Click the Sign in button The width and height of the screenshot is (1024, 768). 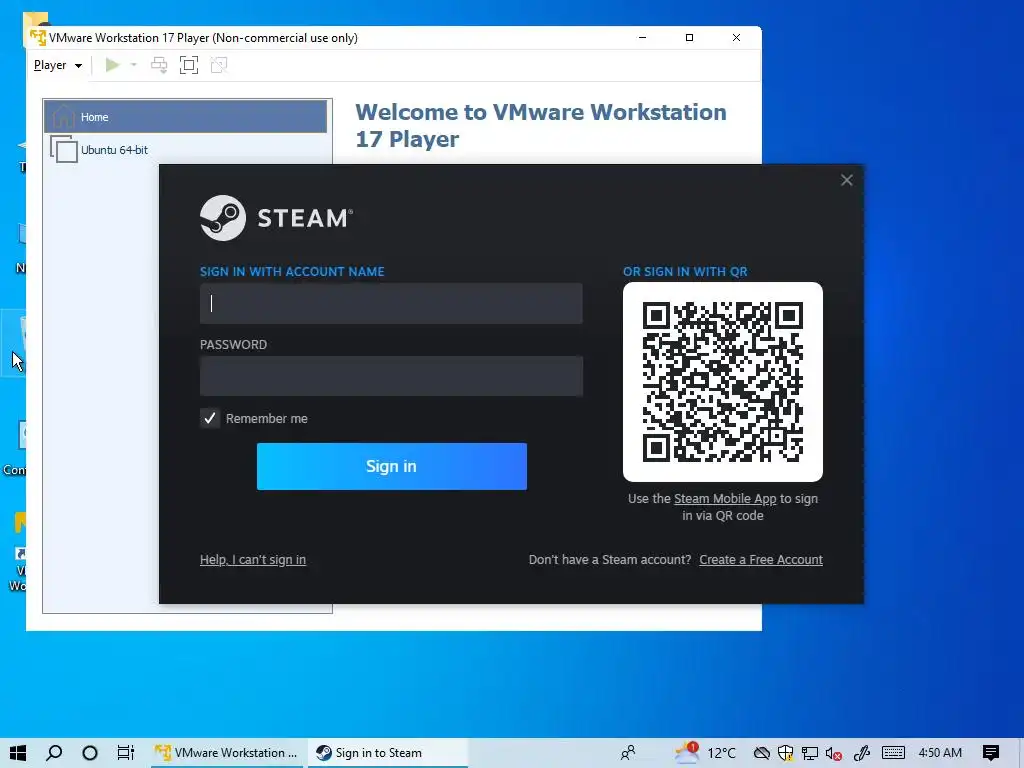(x=392, y=466)
